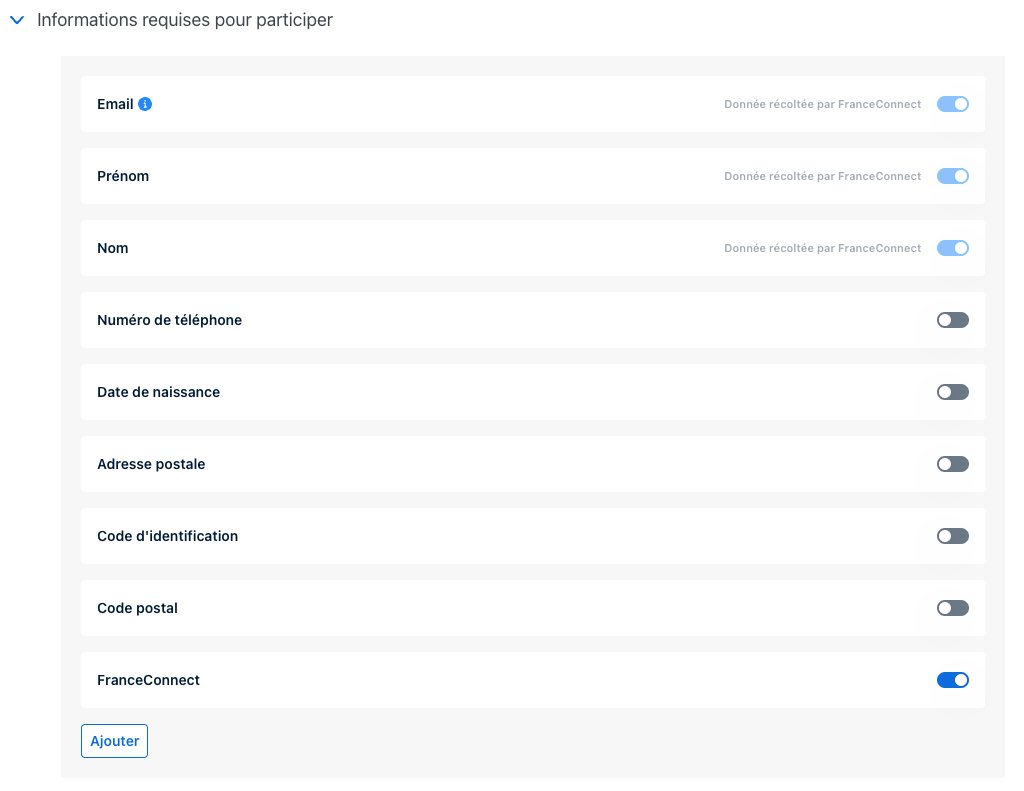Enable the Numéro de téléphone toggle
This screenshot has height=791, width=1024.
[x=952, y=320]
